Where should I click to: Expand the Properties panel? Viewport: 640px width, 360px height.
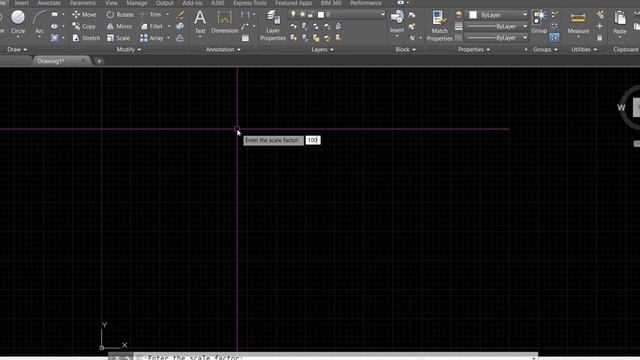(x=473, y=49)
